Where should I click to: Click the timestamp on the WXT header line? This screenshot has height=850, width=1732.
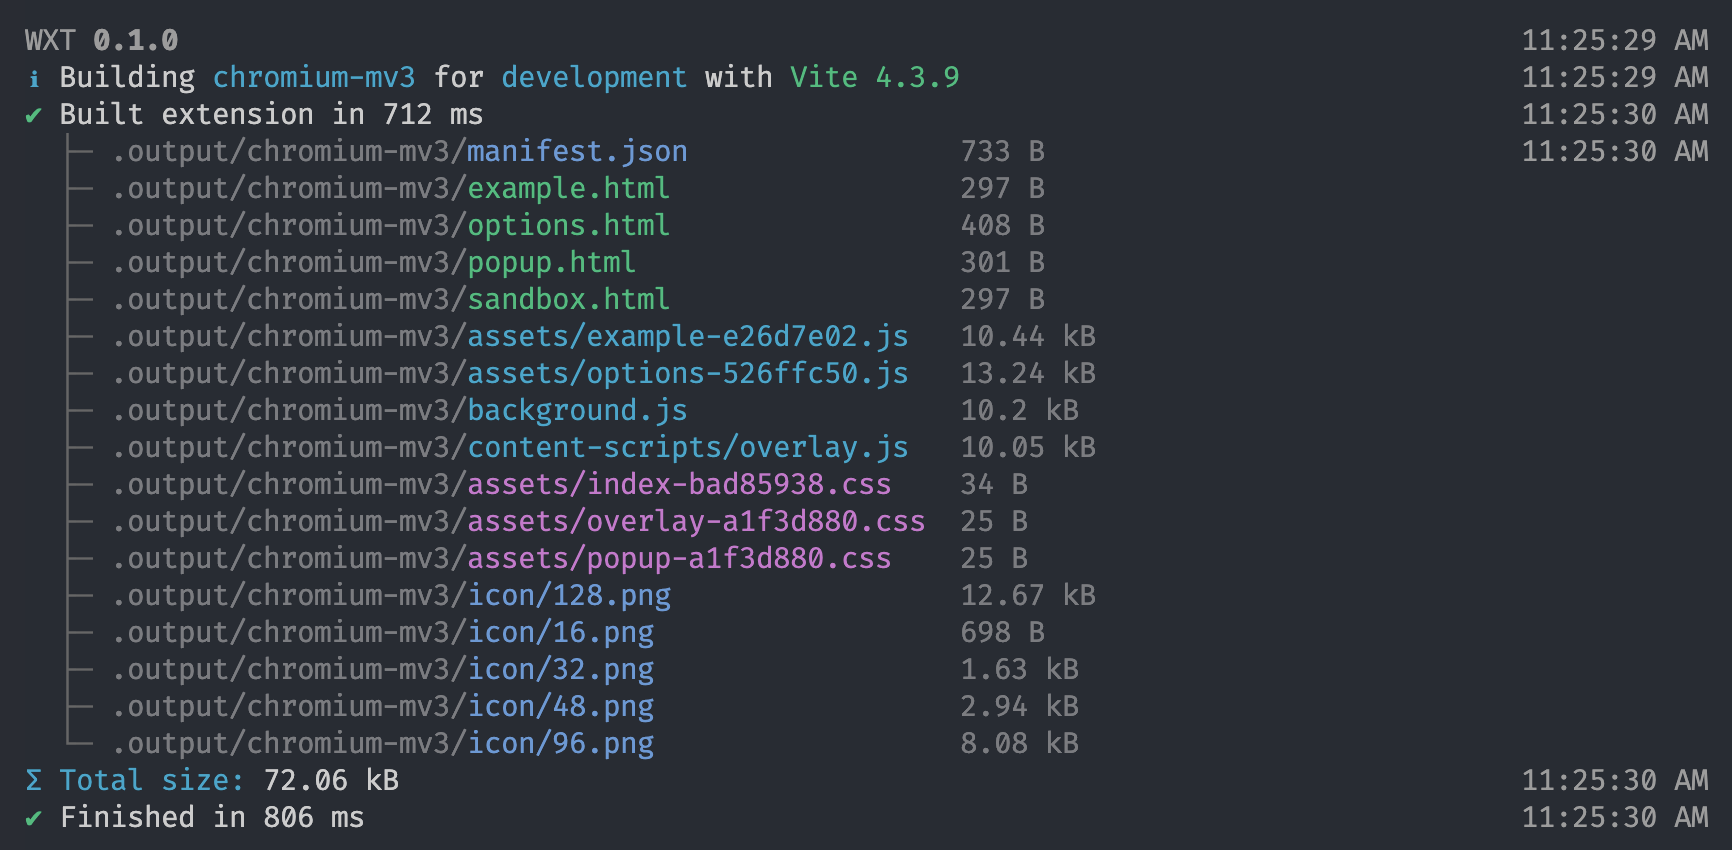point(1615,40)
